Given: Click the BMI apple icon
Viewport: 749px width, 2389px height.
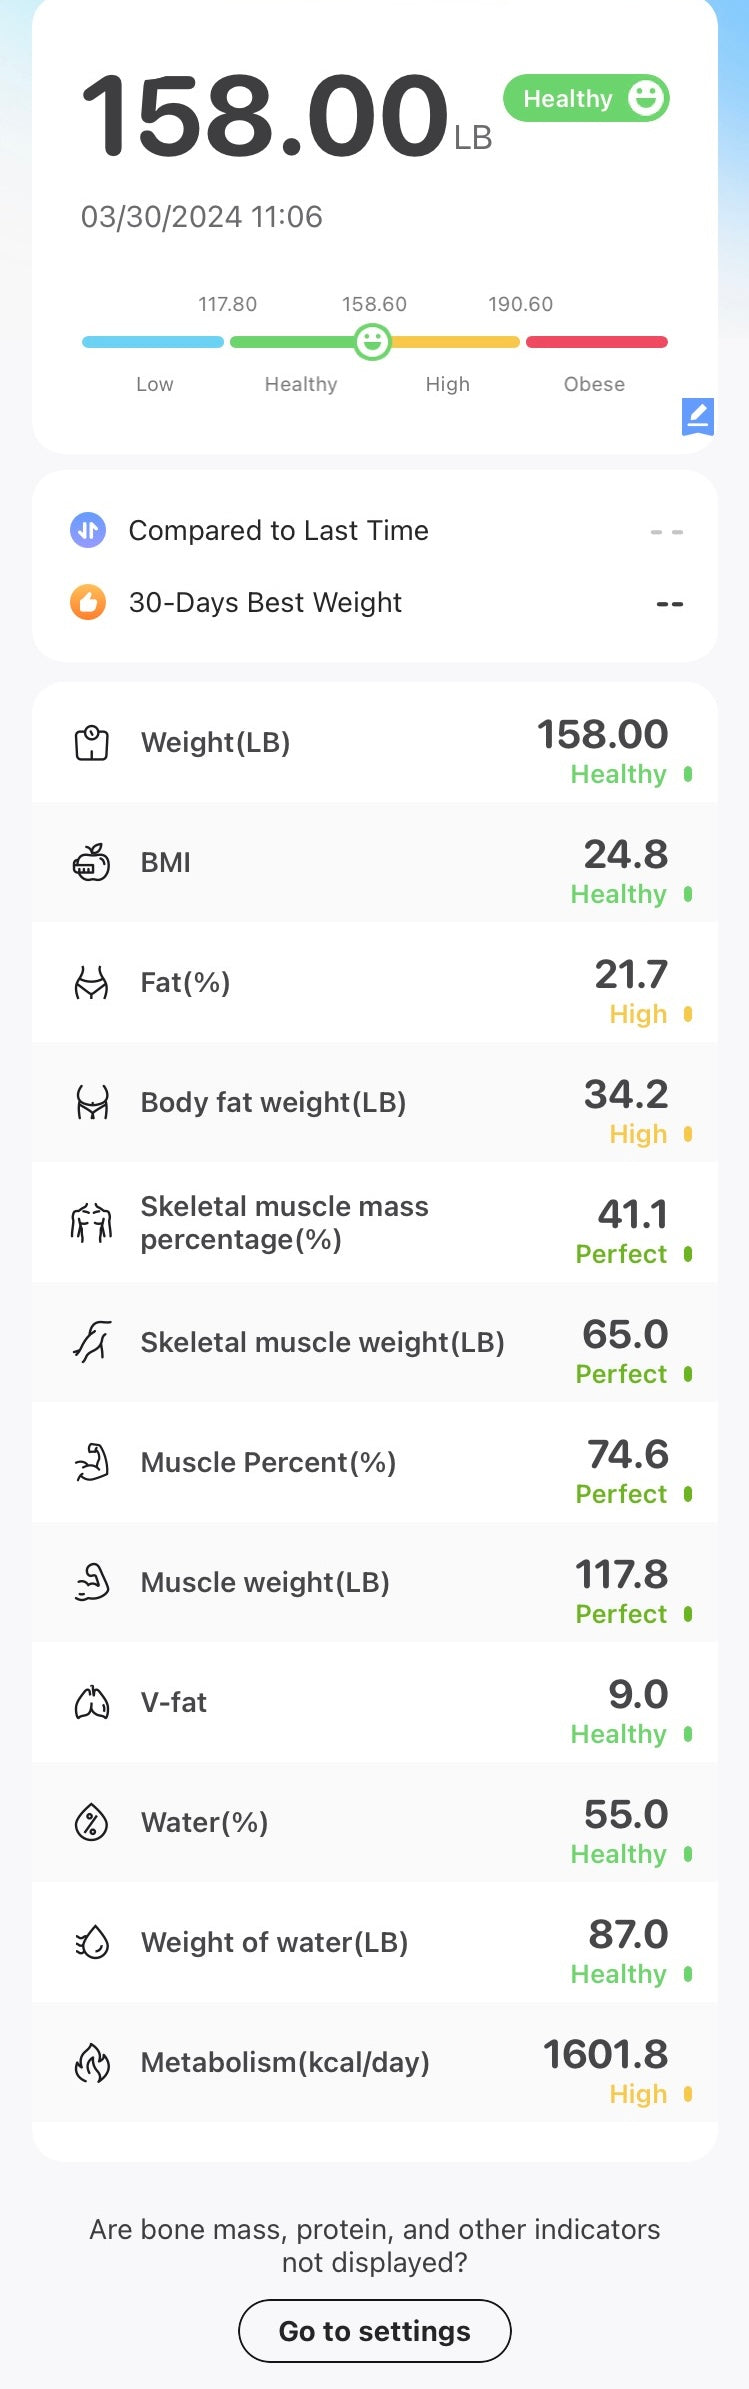Looking at the screenshot, I should coord(92,862).
